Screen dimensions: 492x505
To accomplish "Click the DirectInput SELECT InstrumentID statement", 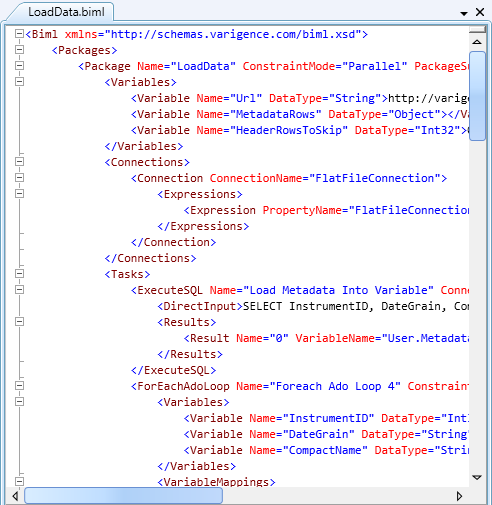I will [x=356, y=306].
